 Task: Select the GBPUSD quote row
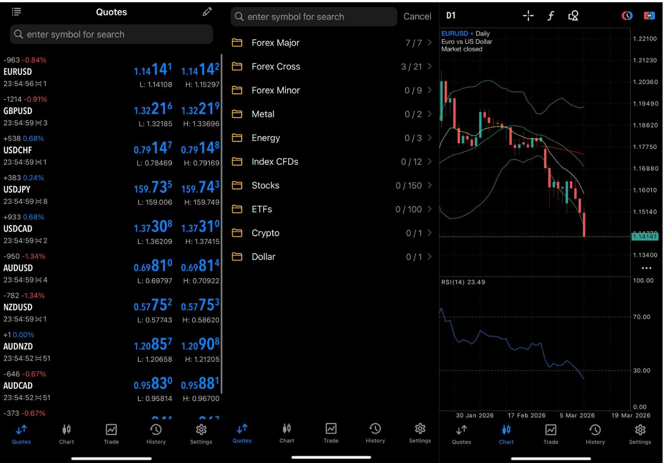click(111, 111)
